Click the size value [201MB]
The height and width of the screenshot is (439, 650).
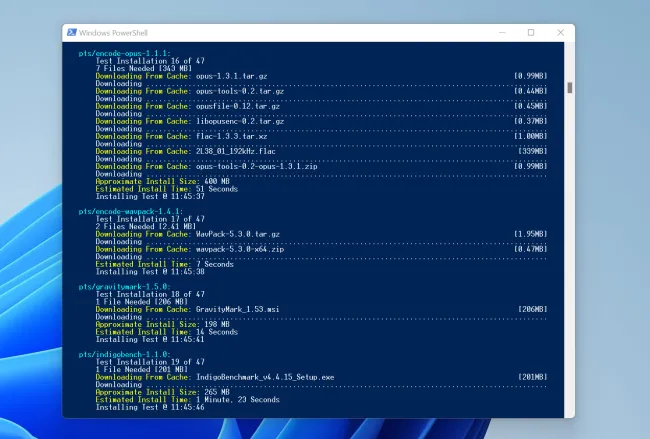(533, 377)
